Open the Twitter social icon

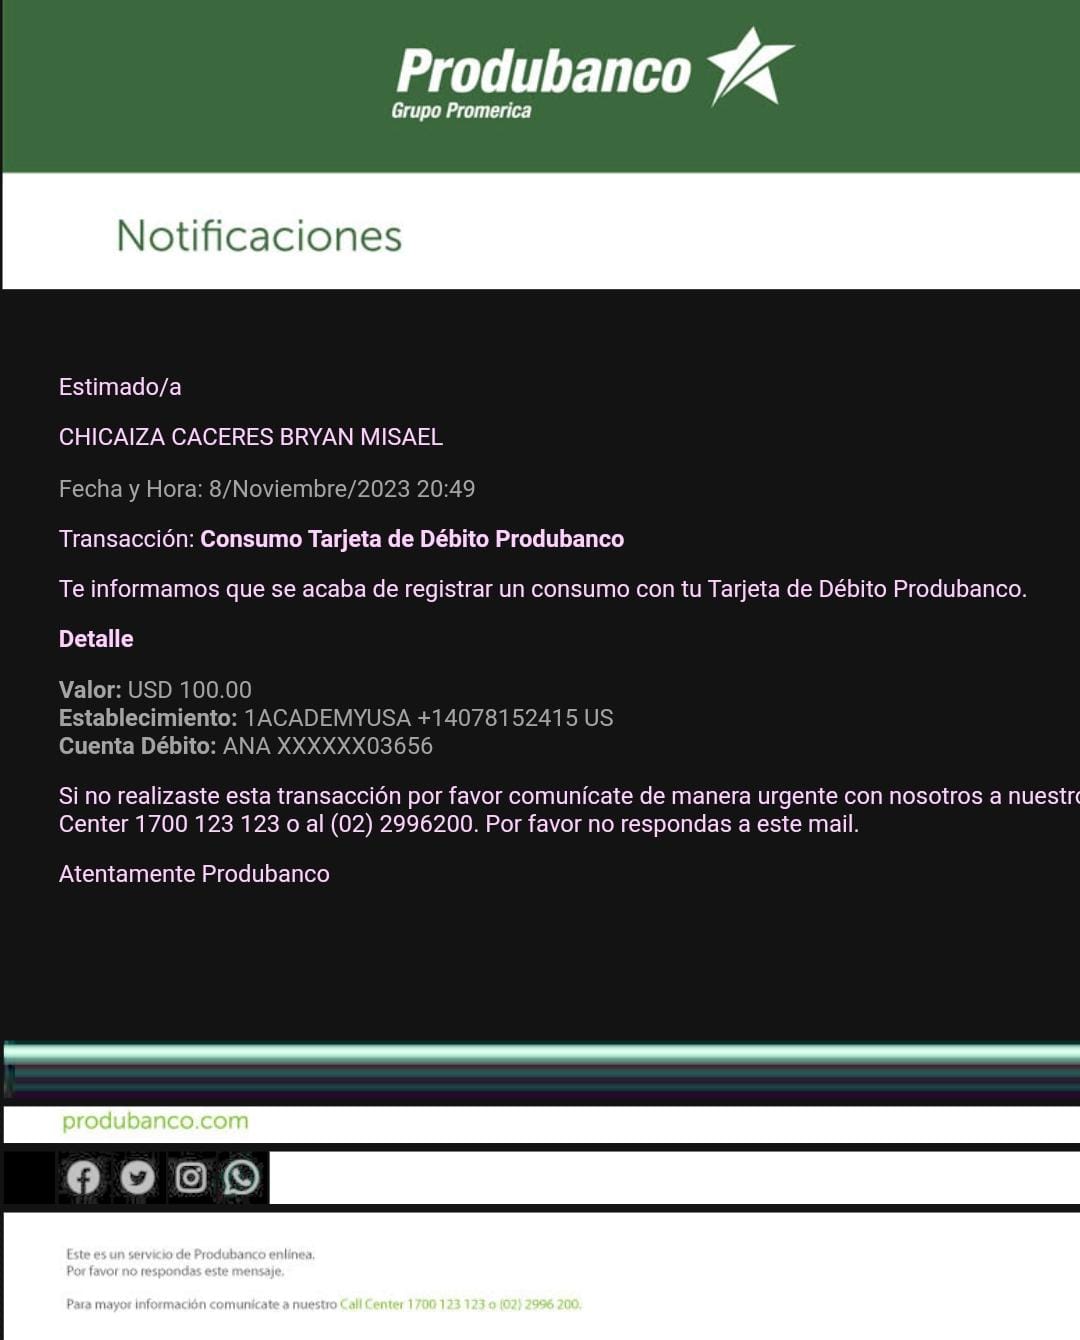tap(137, 1177)
